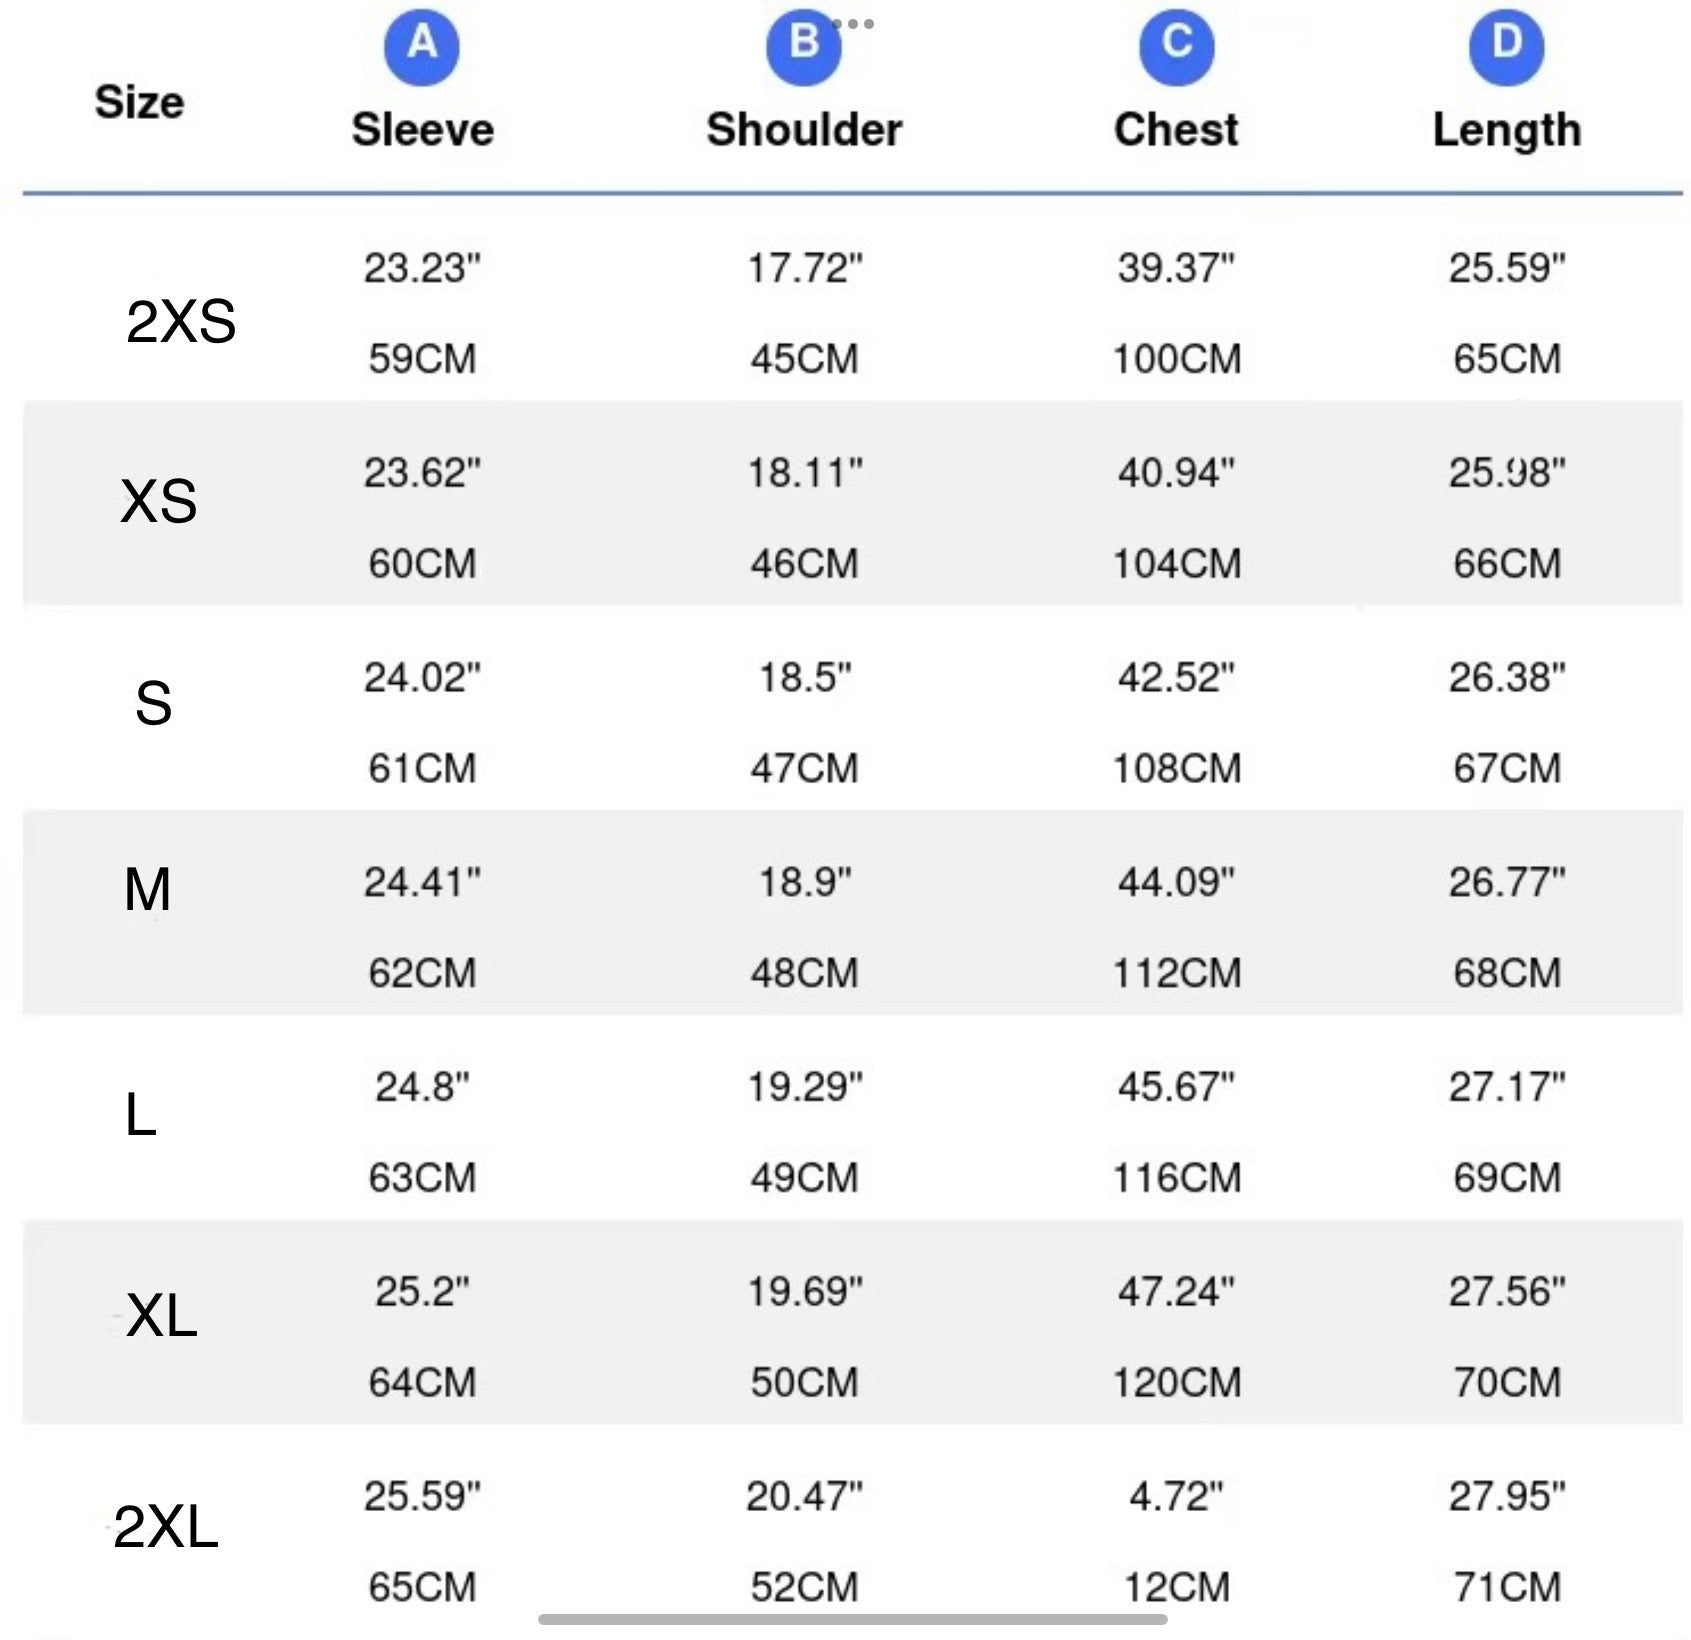Click the Length column header
The height and width of the screenshot is (1640, 1691).
point(1506,131)
